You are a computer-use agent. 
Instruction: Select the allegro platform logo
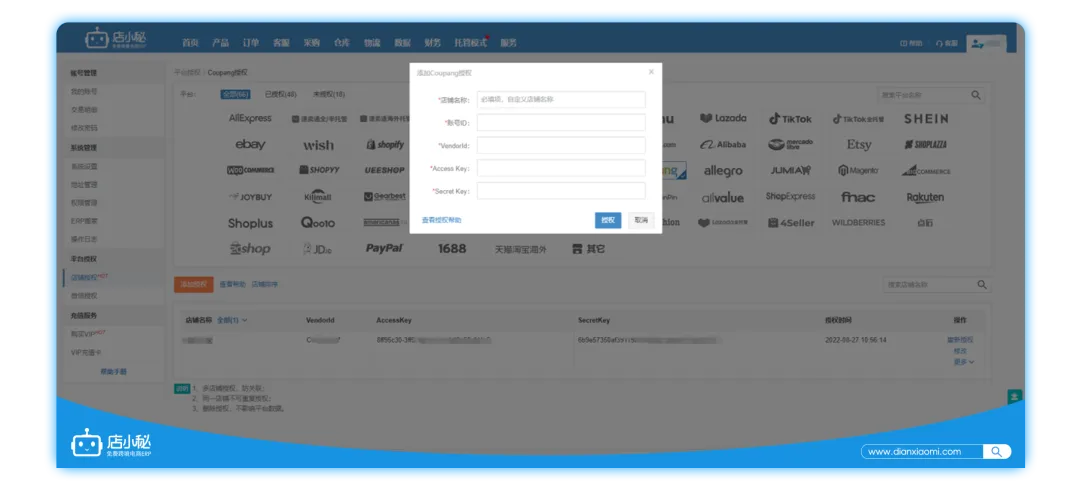[723, 171]
